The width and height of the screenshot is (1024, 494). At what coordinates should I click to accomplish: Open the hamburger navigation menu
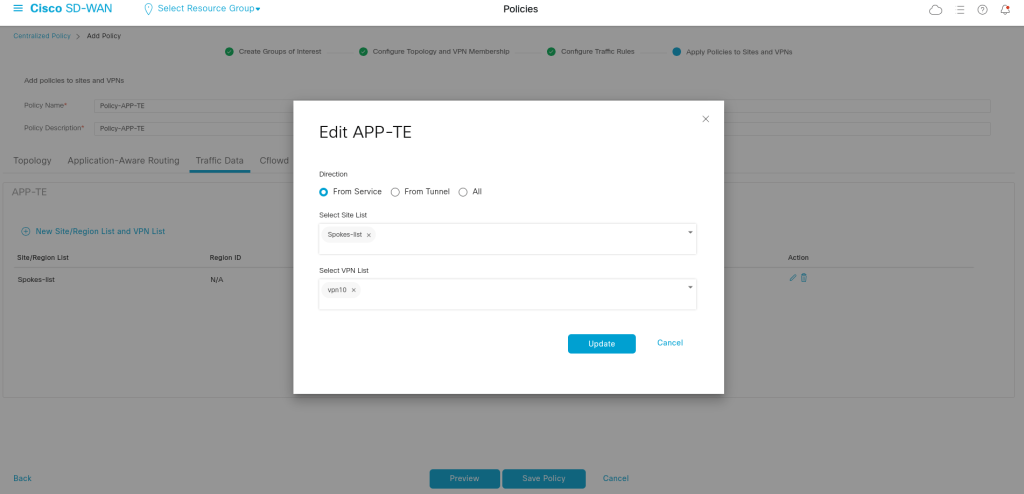pos(17,9)
